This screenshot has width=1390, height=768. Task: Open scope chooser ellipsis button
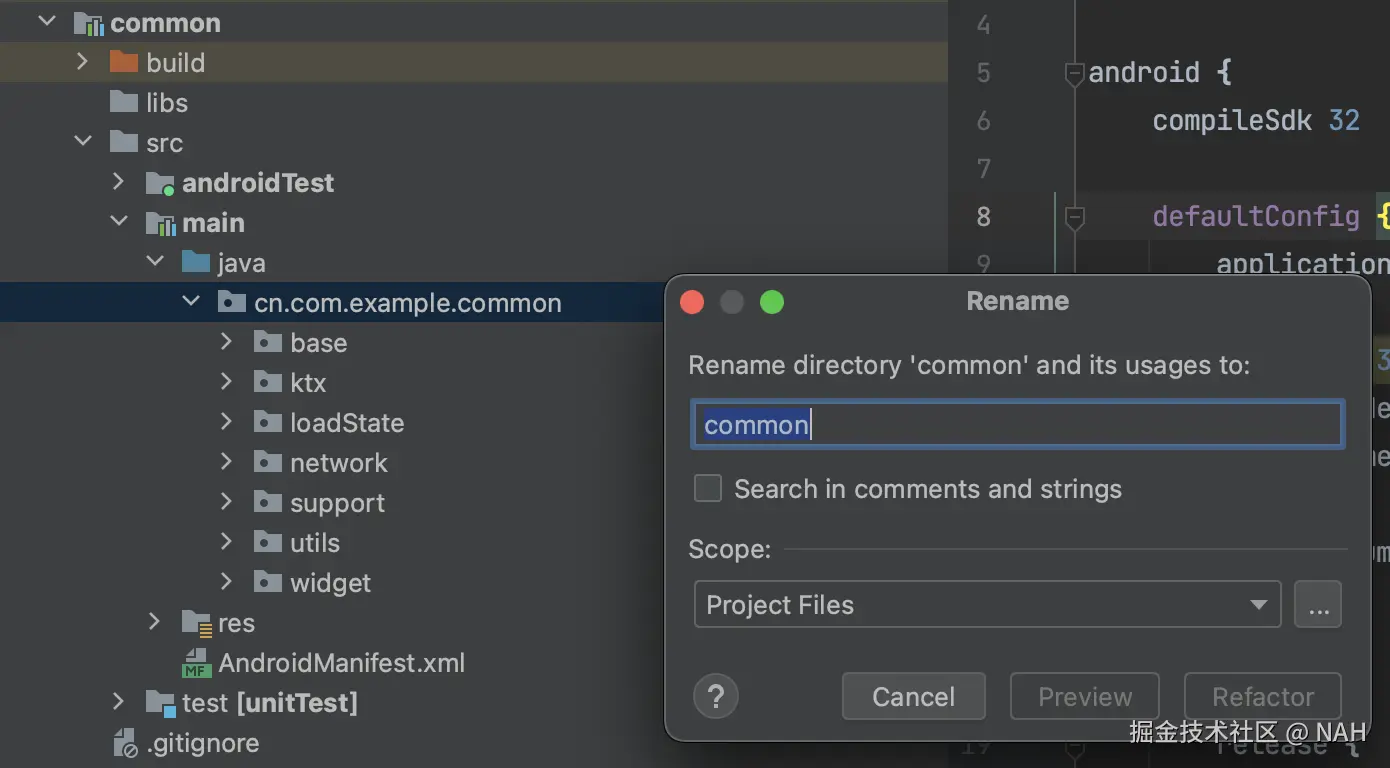pyautogui.click(x=1318, y=605)
